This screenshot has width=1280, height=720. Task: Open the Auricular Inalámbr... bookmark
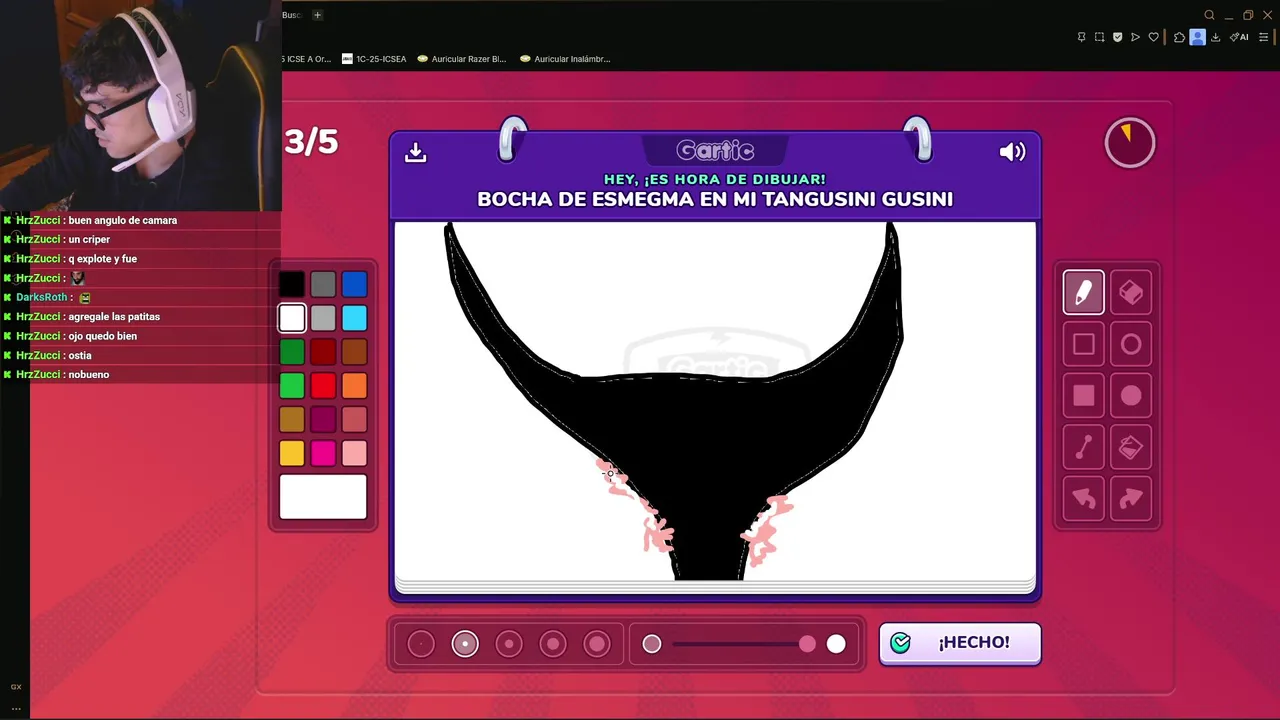pos(565,59)
